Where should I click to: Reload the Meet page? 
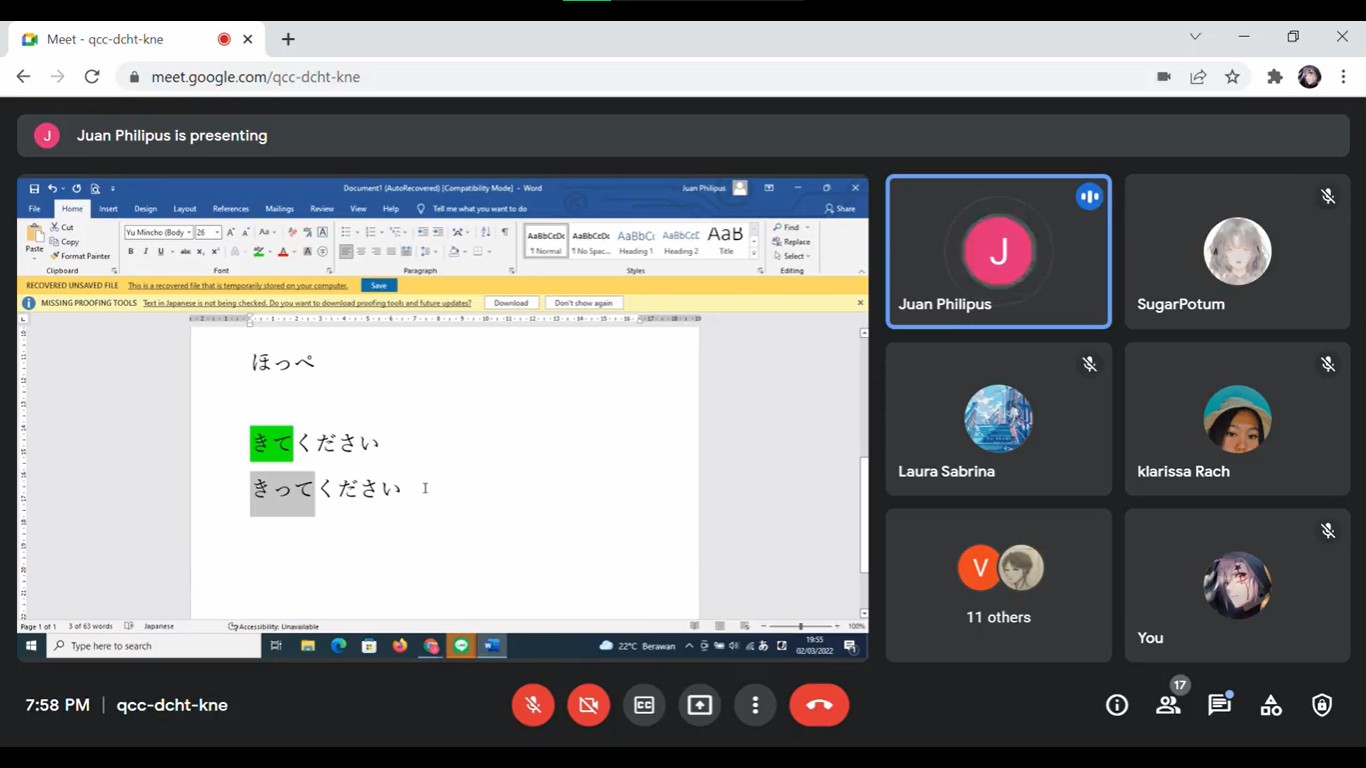(x=92, y=77)
